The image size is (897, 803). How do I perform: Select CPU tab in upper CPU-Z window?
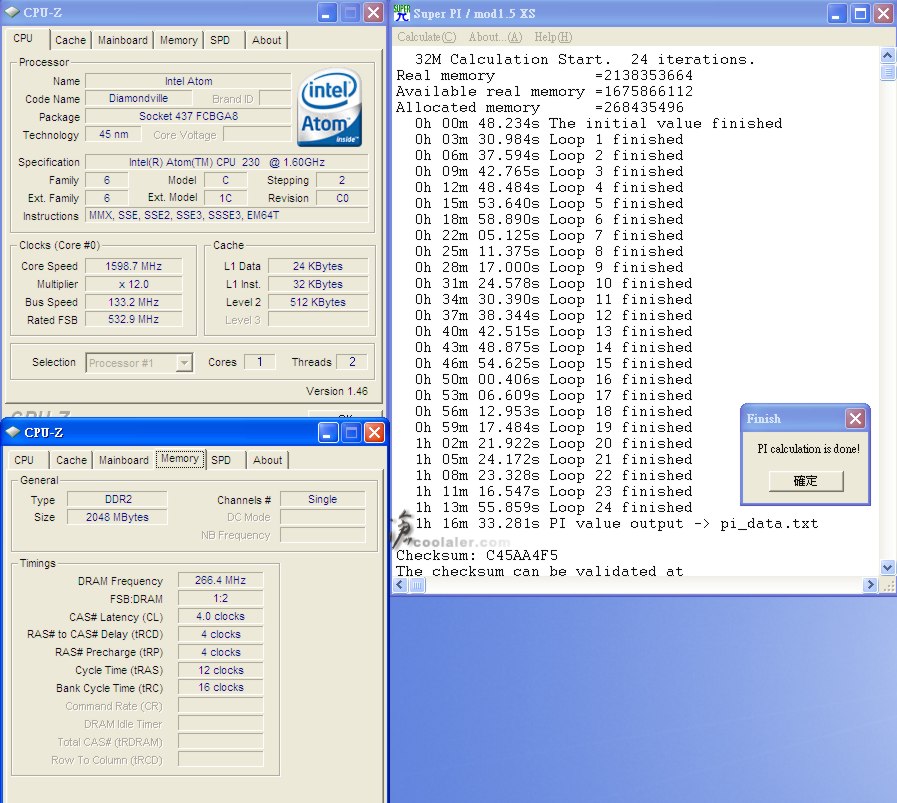click(23, 38)
